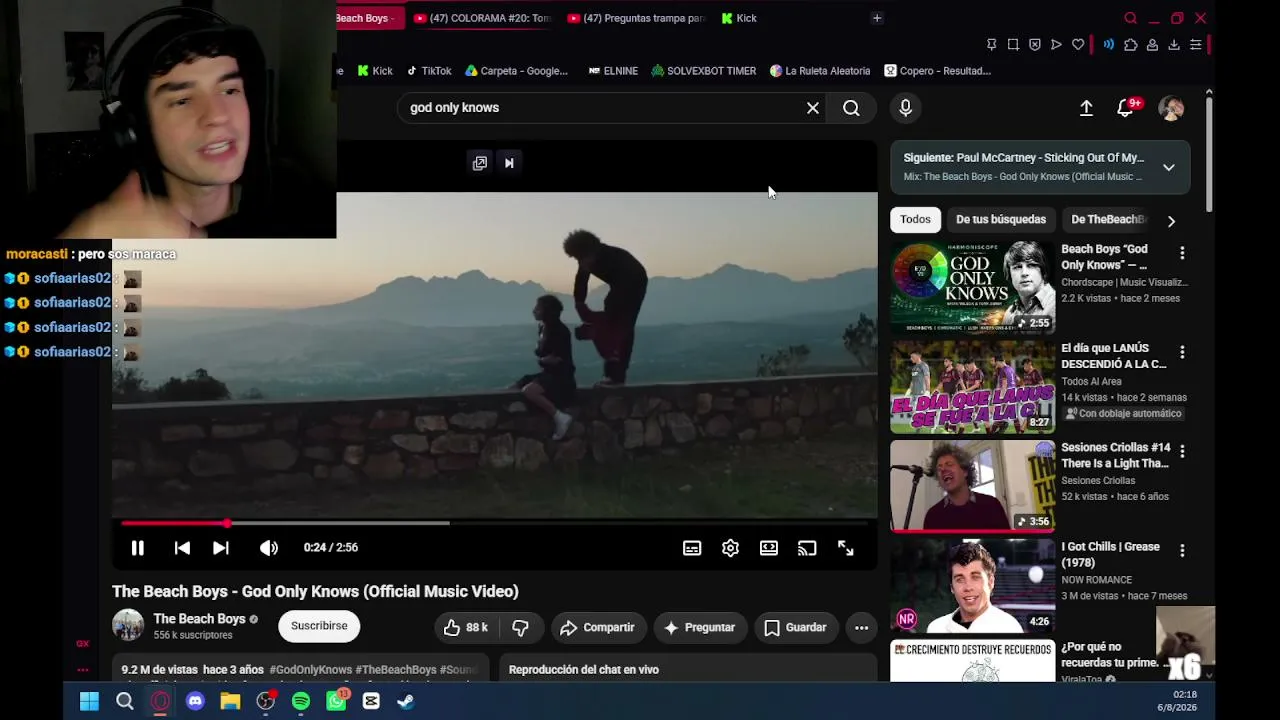Like the video (88 k)
The width and height of the screenshot is (1280, 720).
coord(466,628)
